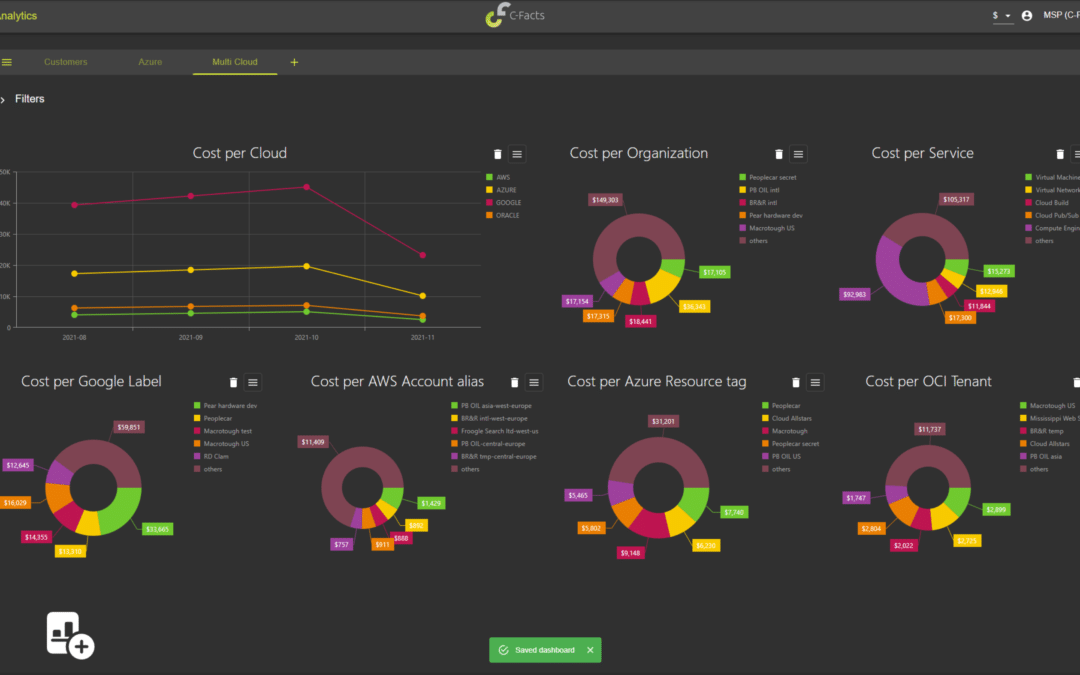Click the $1,429 green label
The width and height of the screenshot is (1080, 675).
[431, 503]
